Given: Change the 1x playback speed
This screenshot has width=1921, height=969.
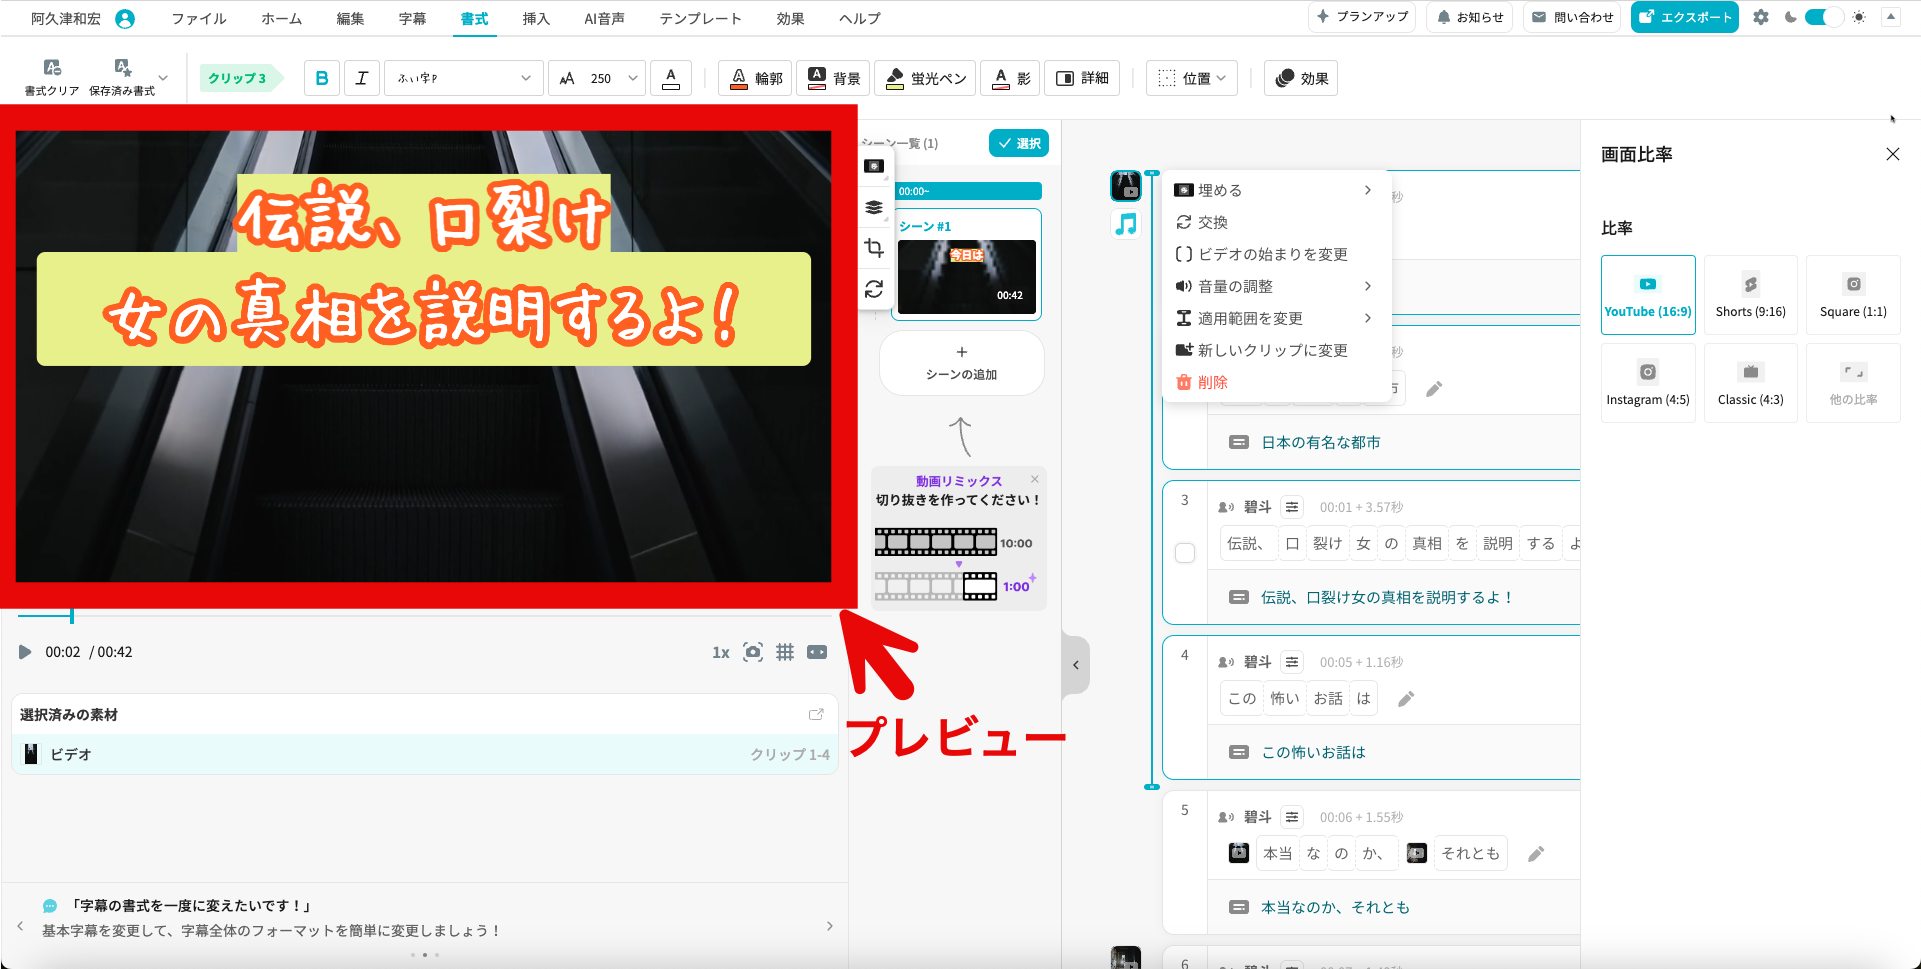Looking at the screenshot, I should [720, 652].
